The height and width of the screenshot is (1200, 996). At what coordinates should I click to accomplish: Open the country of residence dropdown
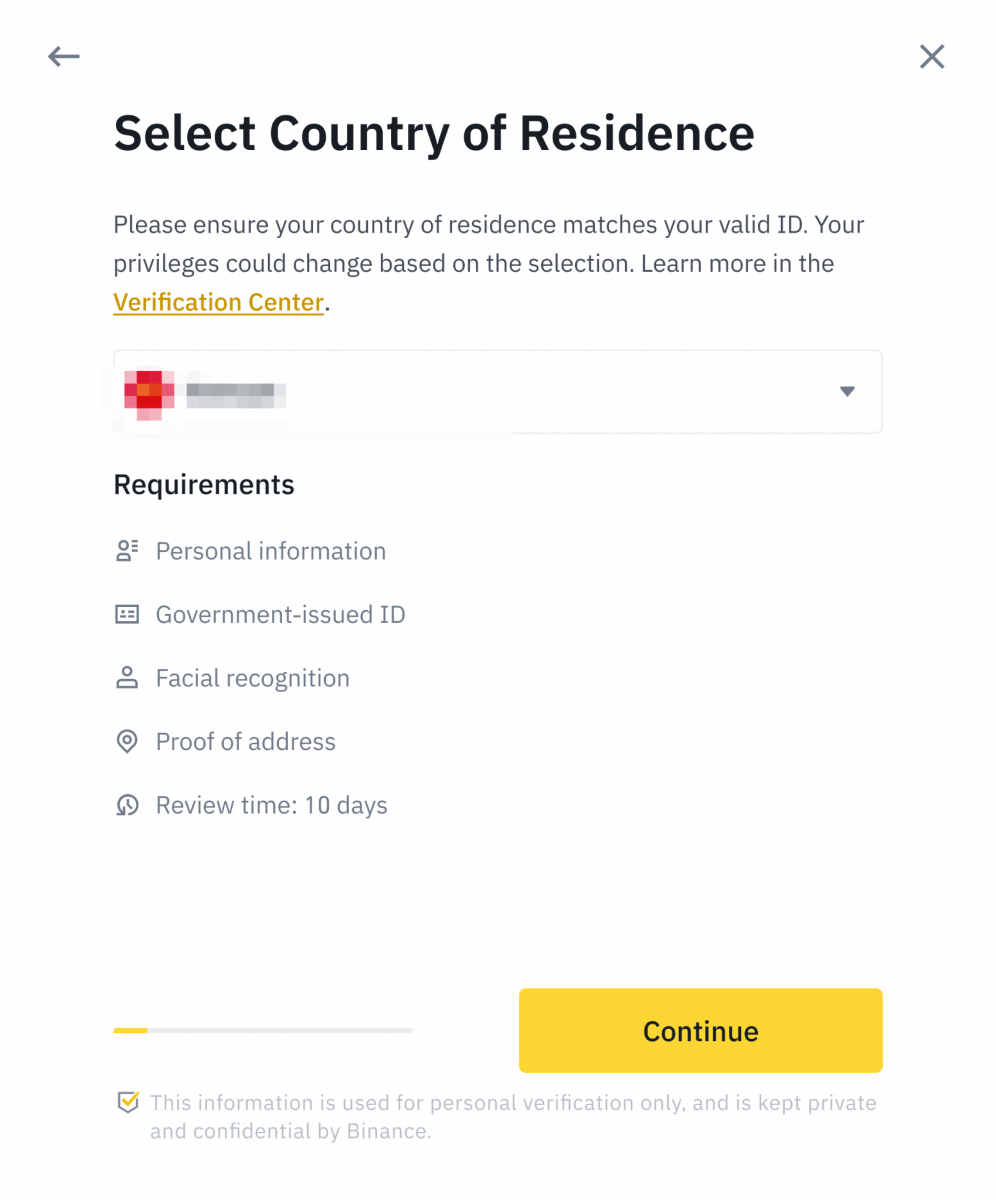pyautogui.click(x=497, y=391)
